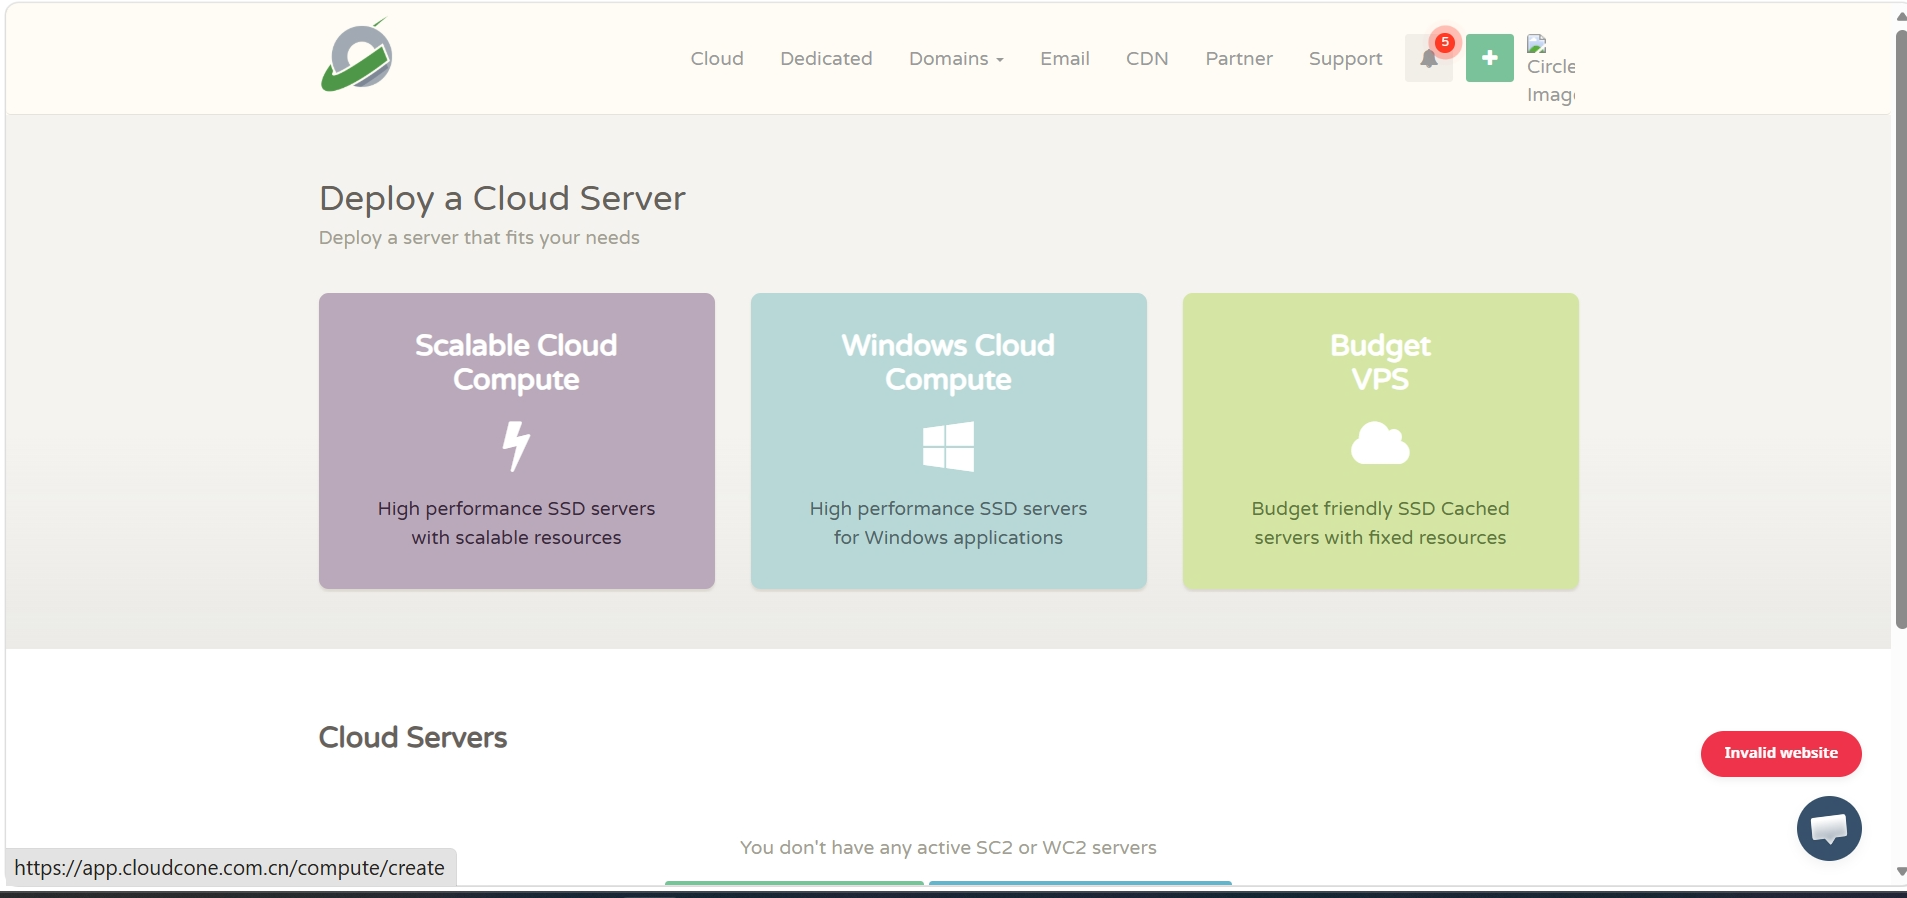Image resolution: width=1907 pixels, height=898 pixels.
Task: Open the Email navigation link
Action: [x=1064, y=59]
